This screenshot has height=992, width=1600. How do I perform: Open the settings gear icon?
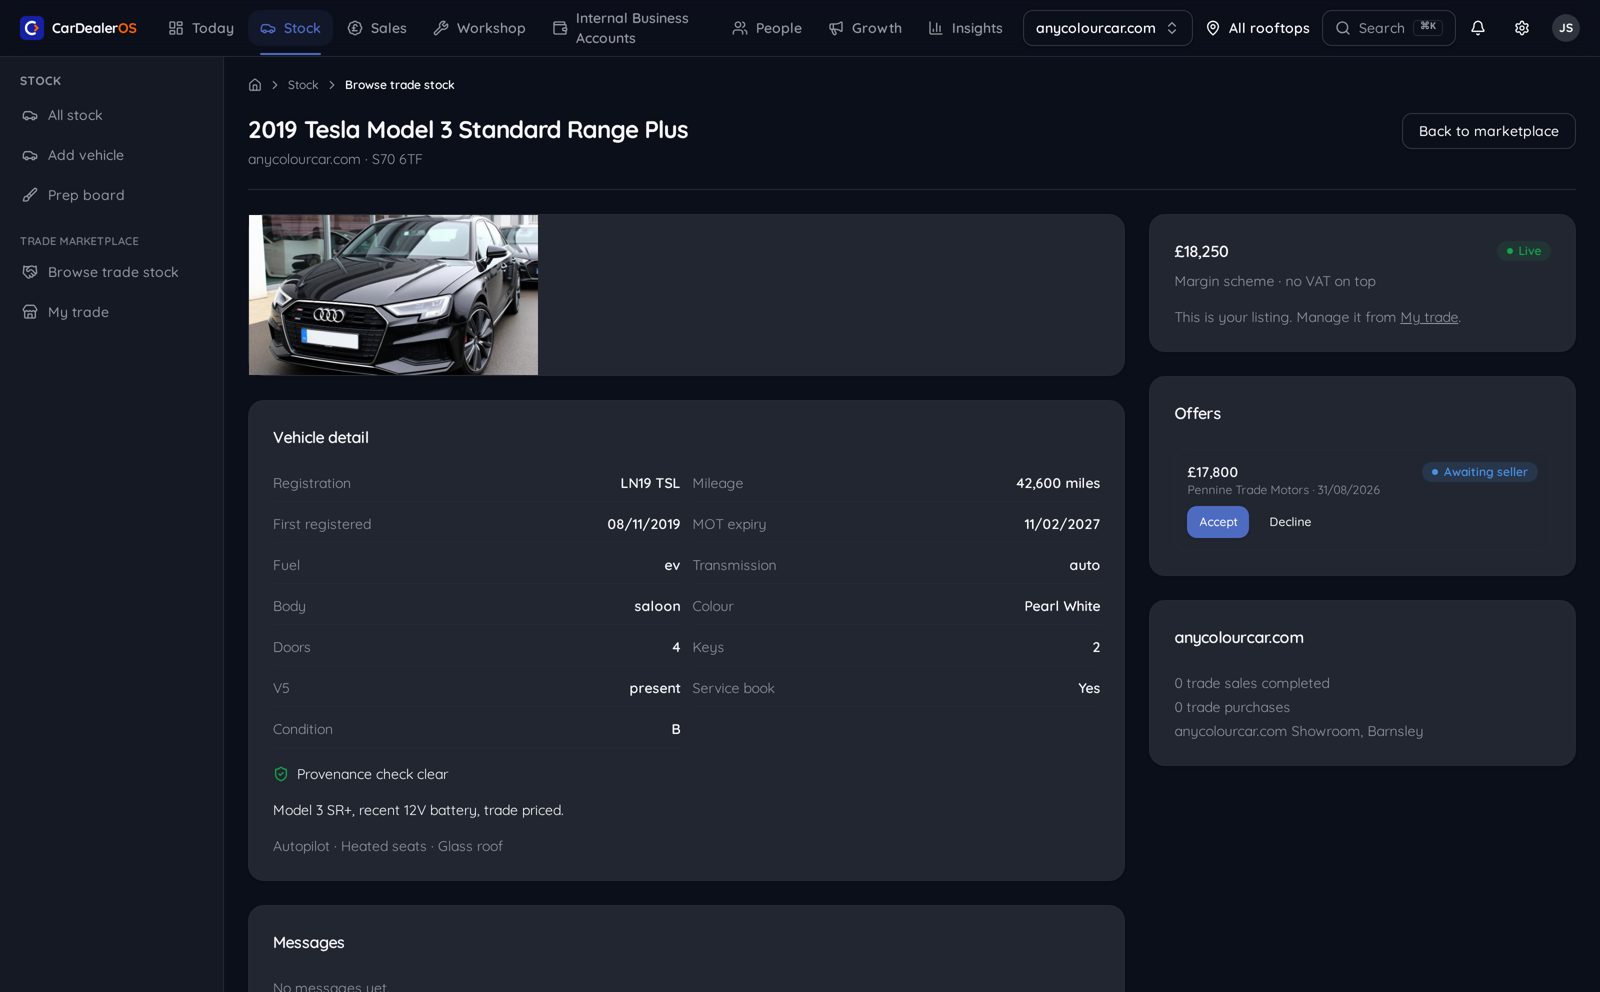coord(1521,28)
